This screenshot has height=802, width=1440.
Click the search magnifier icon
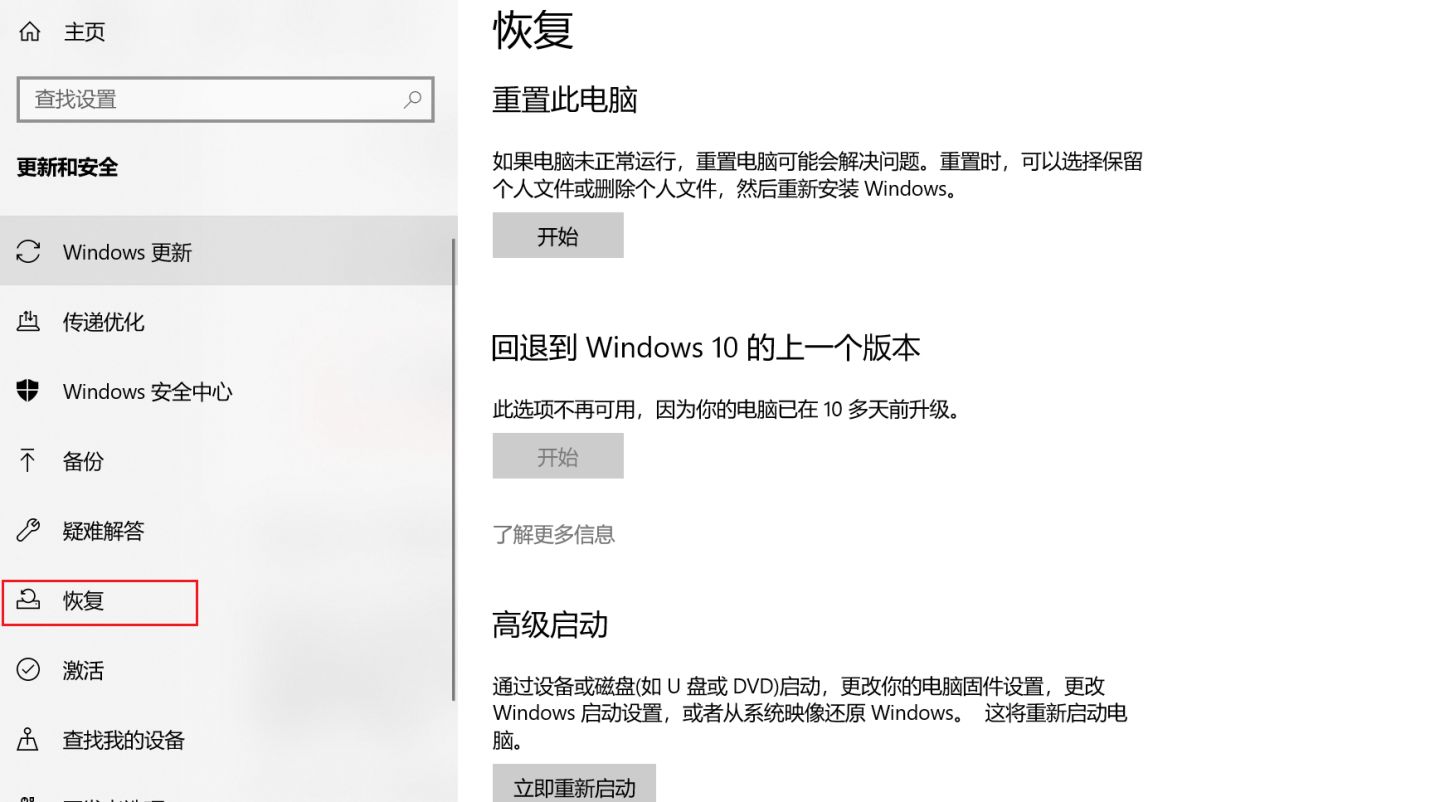412,100
